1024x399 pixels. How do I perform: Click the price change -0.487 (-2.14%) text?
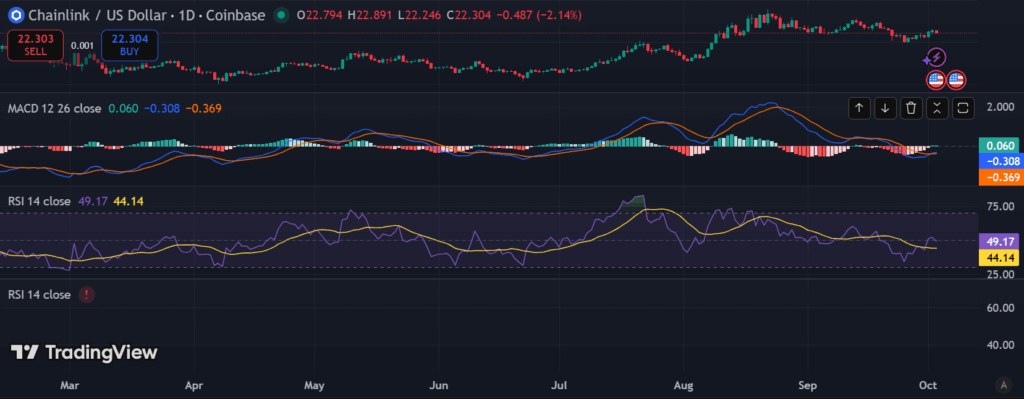[x=538, y=15]
